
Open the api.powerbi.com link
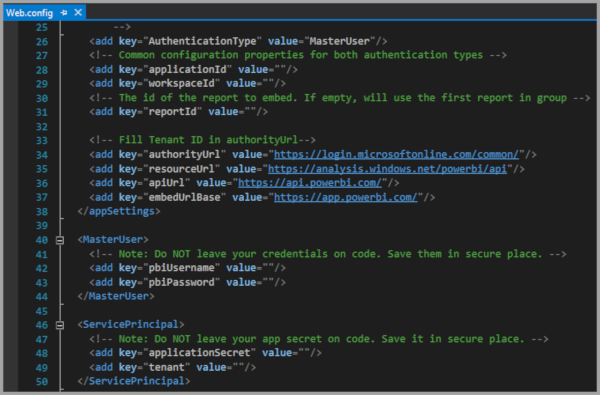(x=310, y=183)
